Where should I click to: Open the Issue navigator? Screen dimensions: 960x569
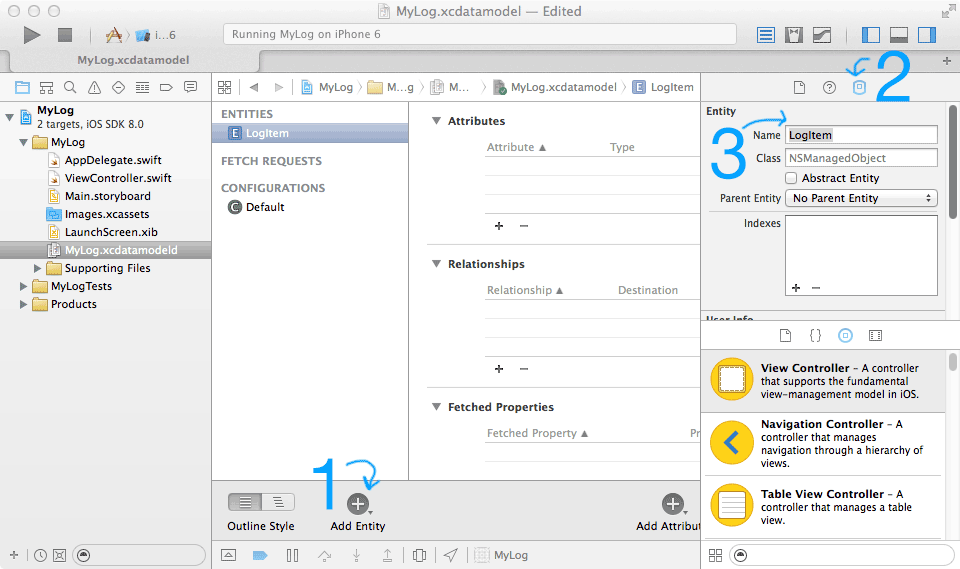pyautogui.click(x=94, y=88)
